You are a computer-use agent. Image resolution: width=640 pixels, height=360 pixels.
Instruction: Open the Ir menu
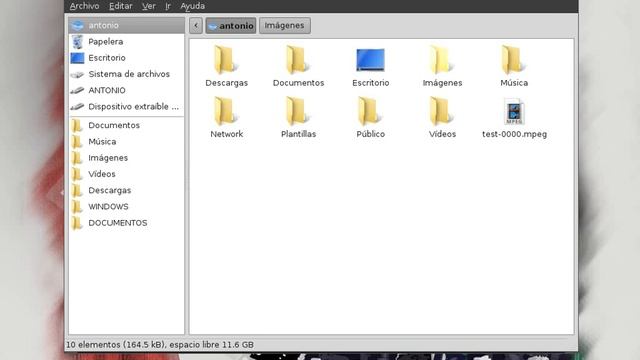[168, 6]
